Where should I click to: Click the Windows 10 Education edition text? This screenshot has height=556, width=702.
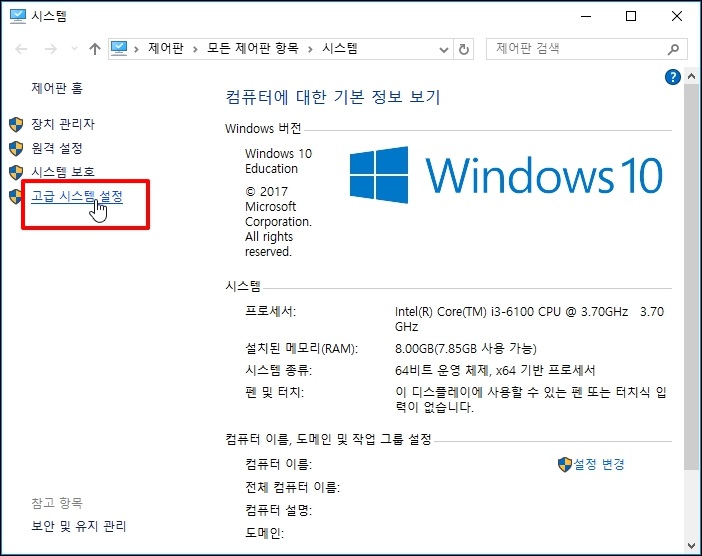click(x=278, y=161)
